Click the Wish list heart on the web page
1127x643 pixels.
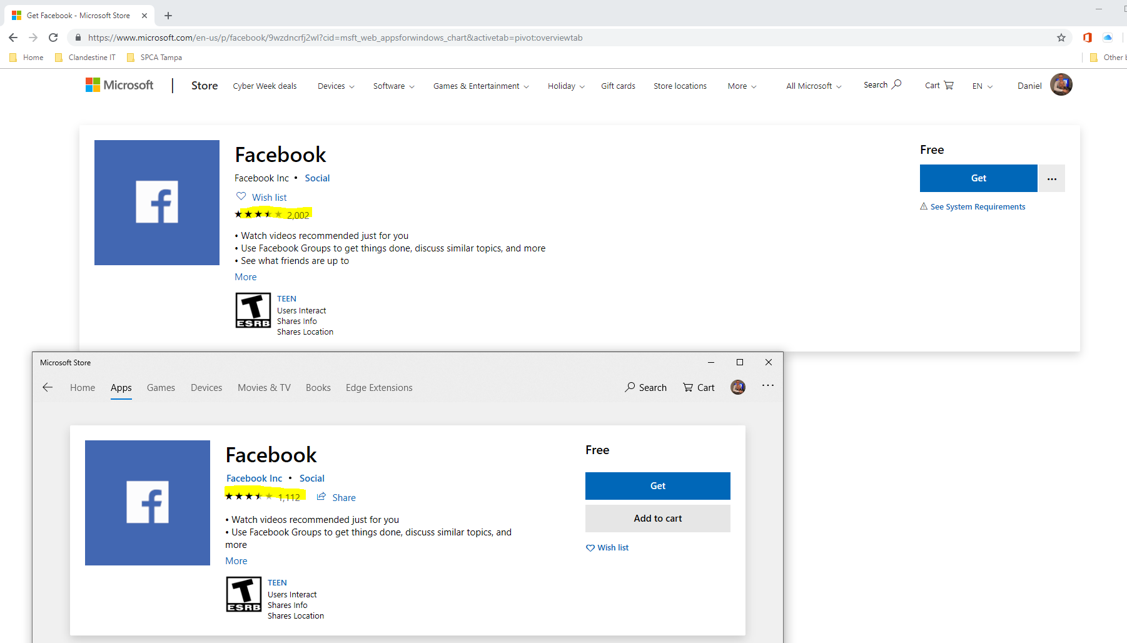(241, 196)
